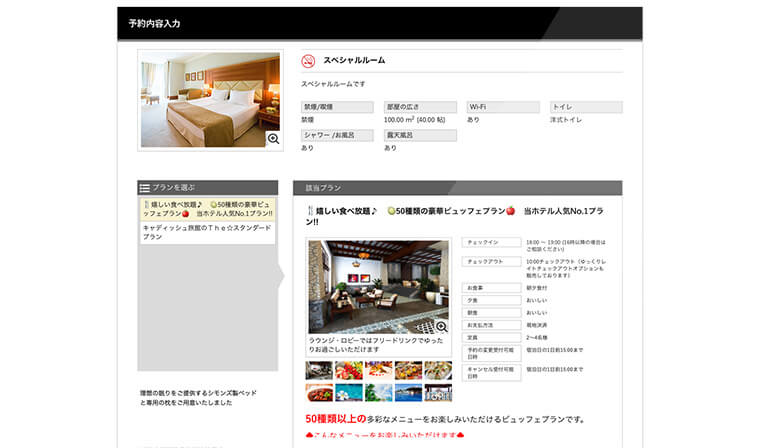Select the night building thumbnail ending the bottom row
The image size is (760, 448).
438,393
